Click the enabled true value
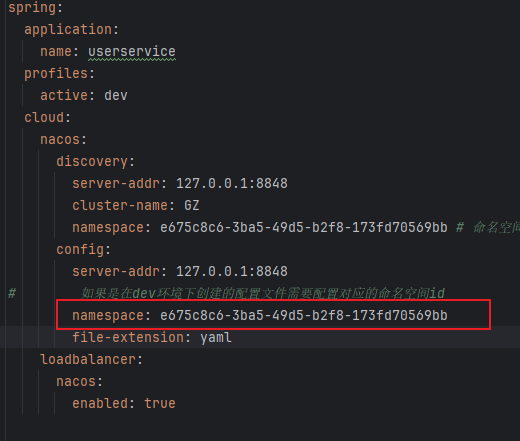Viewport: 520px width, 441px height. coord(160,403)
